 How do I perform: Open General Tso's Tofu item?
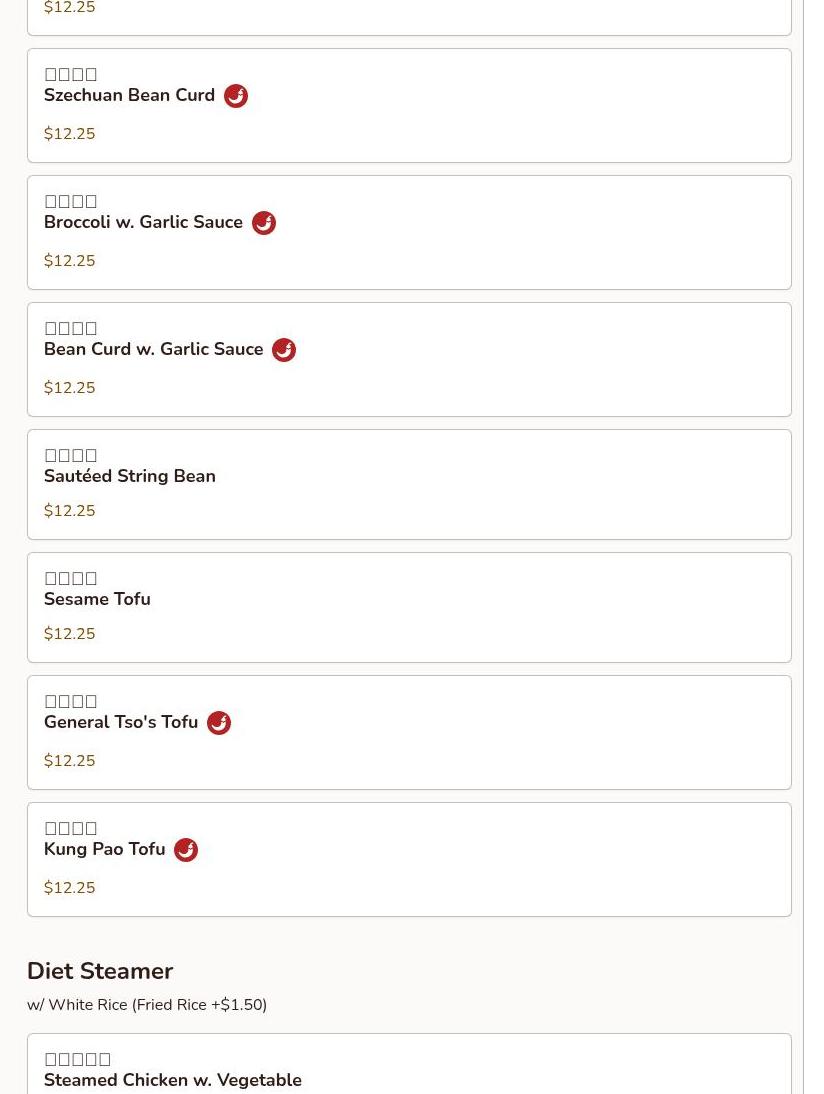pyautogui.click(x=121, y=723)
